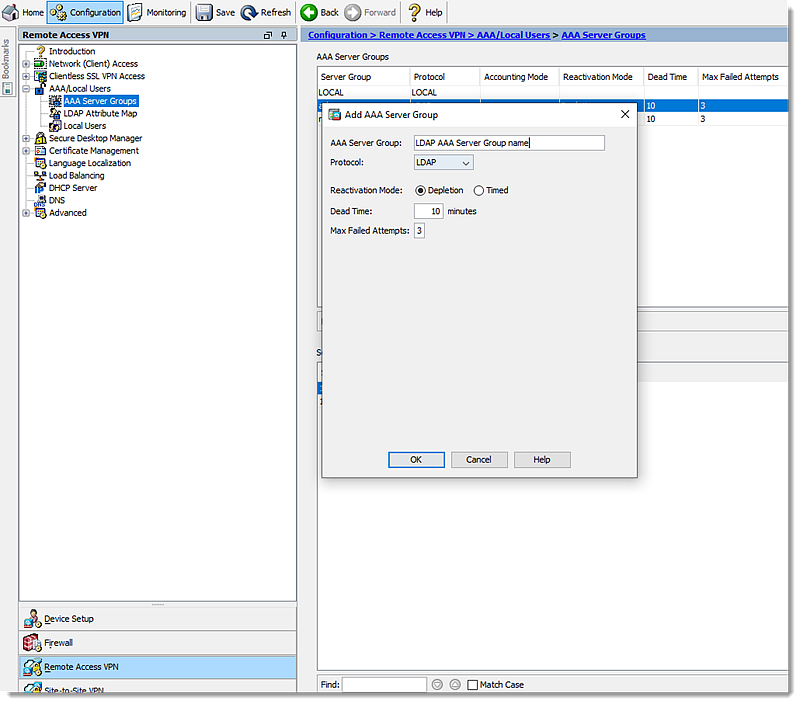Switch to the Monitoring view
The height and width of the screenshot is (704, 800).
[157, 12]
